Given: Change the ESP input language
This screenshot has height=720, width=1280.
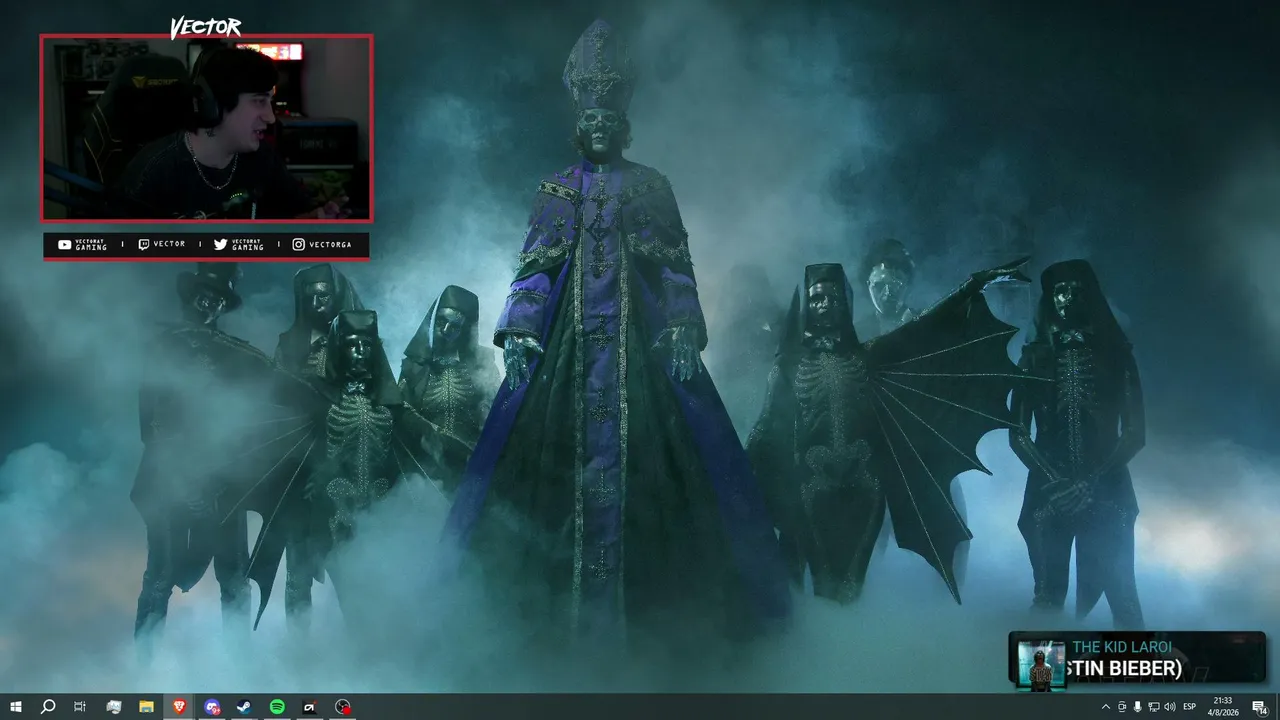Looking at the screenshot, I should [1190, 707].
